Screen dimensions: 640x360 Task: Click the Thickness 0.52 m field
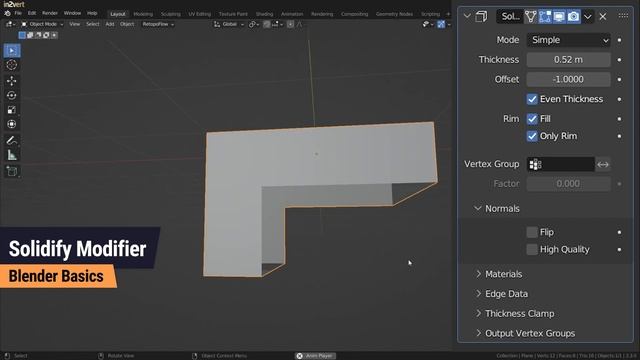(x=569, y=60)
